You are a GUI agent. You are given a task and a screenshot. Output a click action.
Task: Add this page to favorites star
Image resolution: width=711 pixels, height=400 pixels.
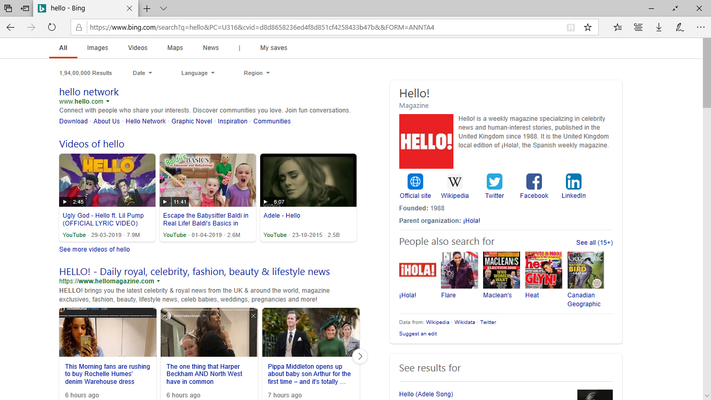click(588, 27)
